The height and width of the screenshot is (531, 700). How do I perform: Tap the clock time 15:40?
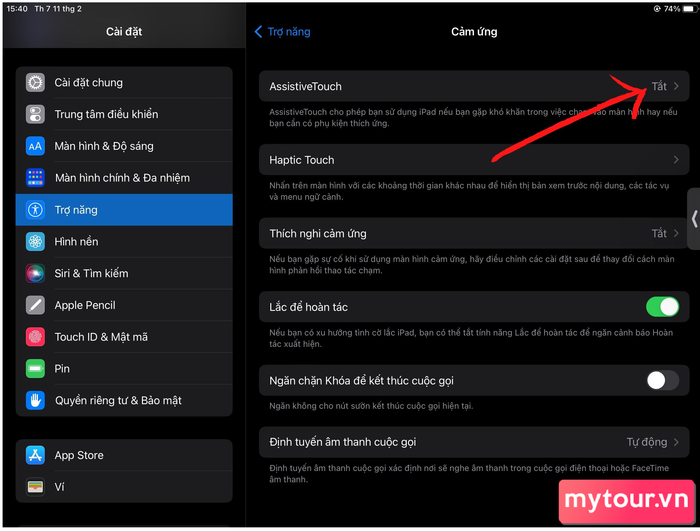pos(17,9)
